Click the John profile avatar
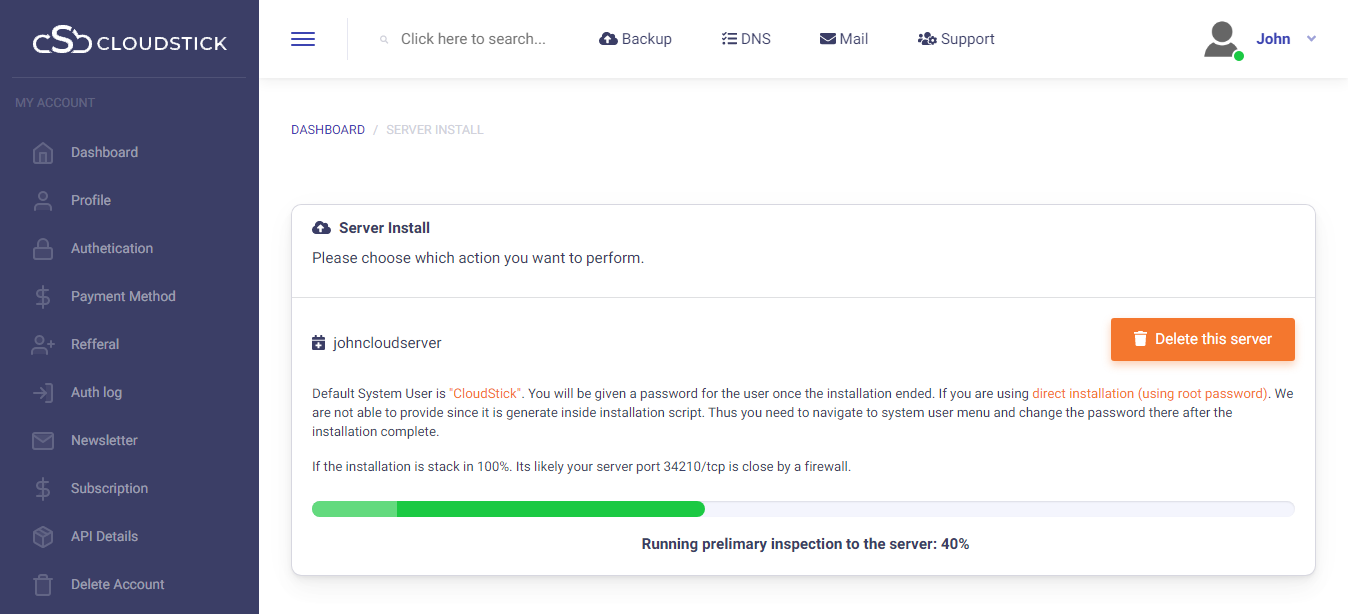 1222,39
